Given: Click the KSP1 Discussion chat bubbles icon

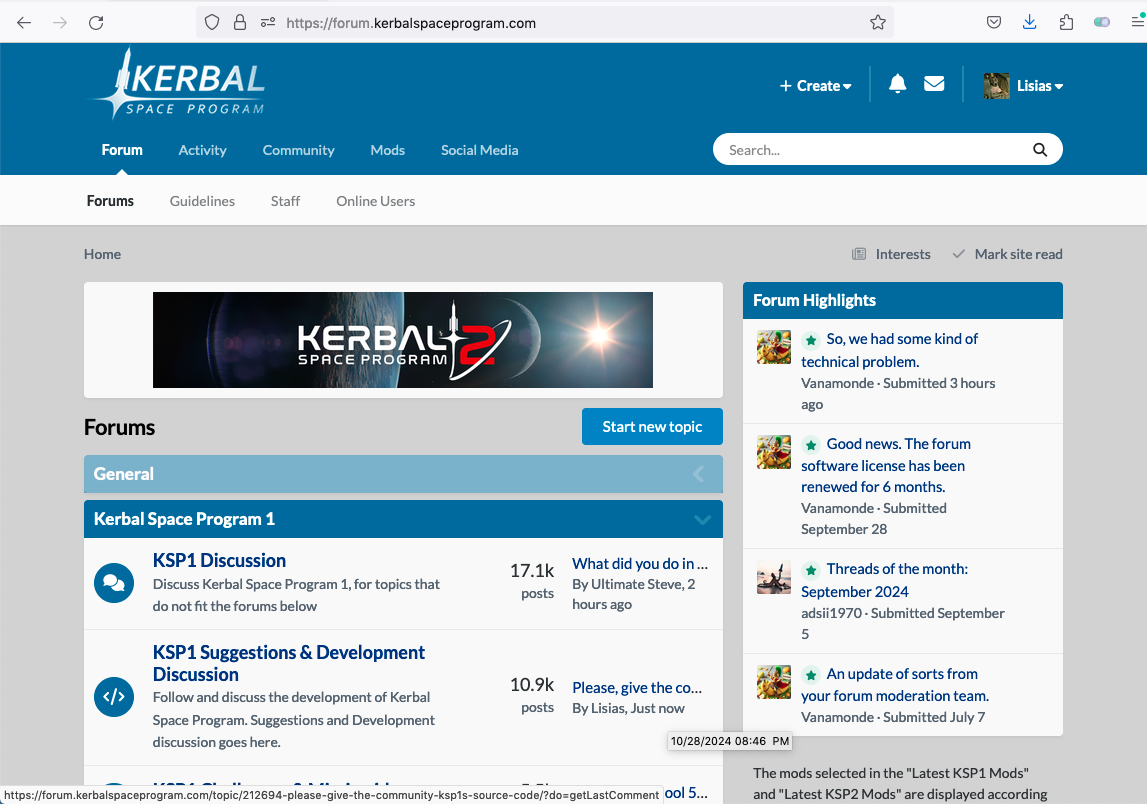Looking at the screenshot, I should [114, 583].
